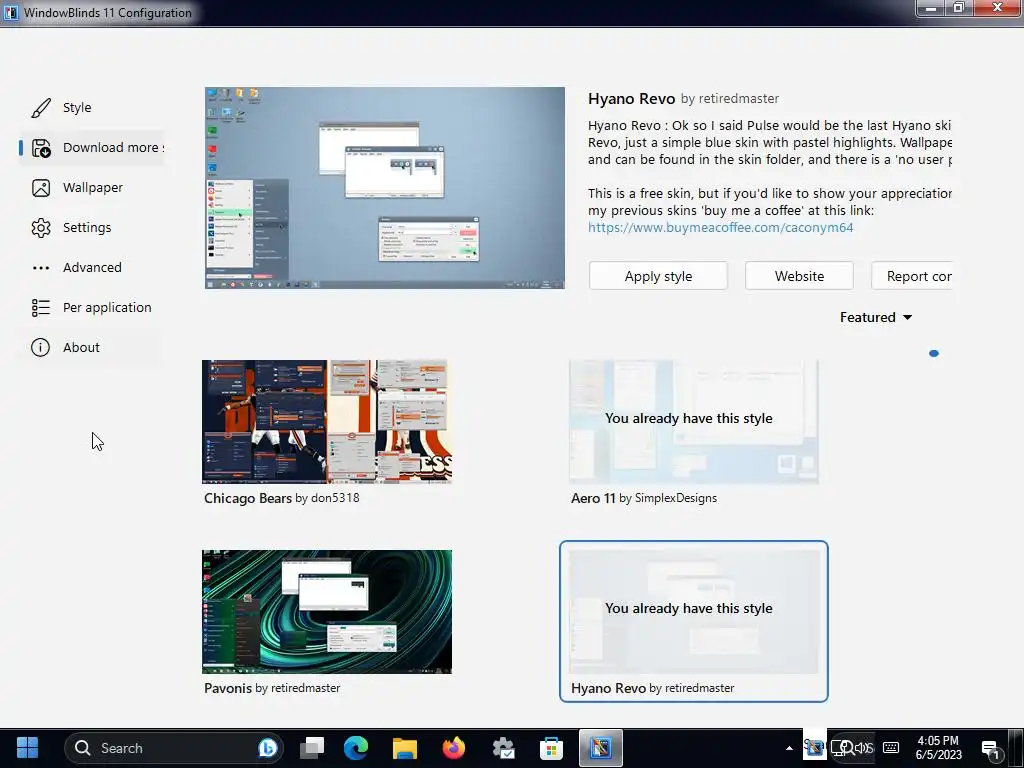The width and height of the screenshot is (1024, 768).
Task: Go to the Wallpaper page
Action: (x=93, y=187)
